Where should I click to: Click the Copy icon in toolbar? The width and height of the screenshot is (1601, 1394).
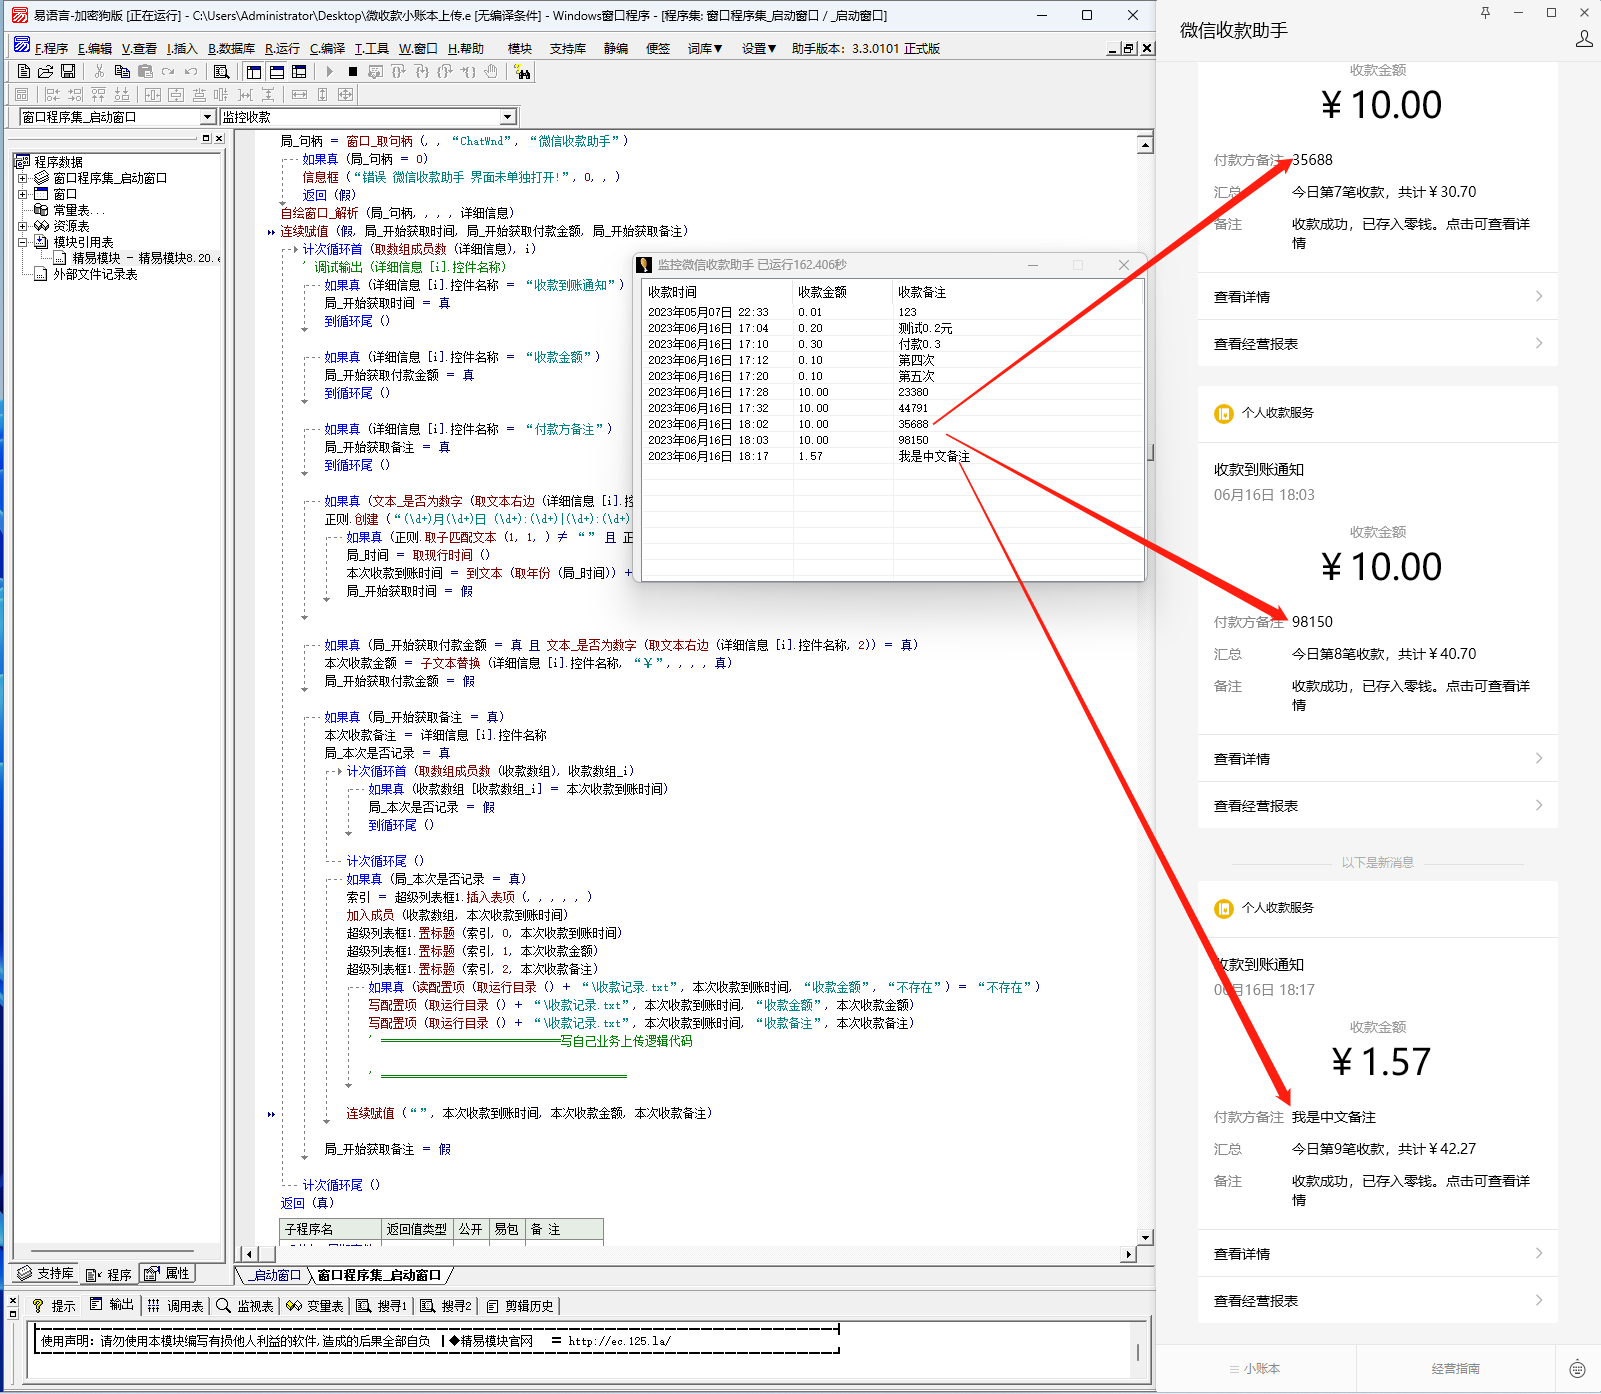(x=122, y=71)
